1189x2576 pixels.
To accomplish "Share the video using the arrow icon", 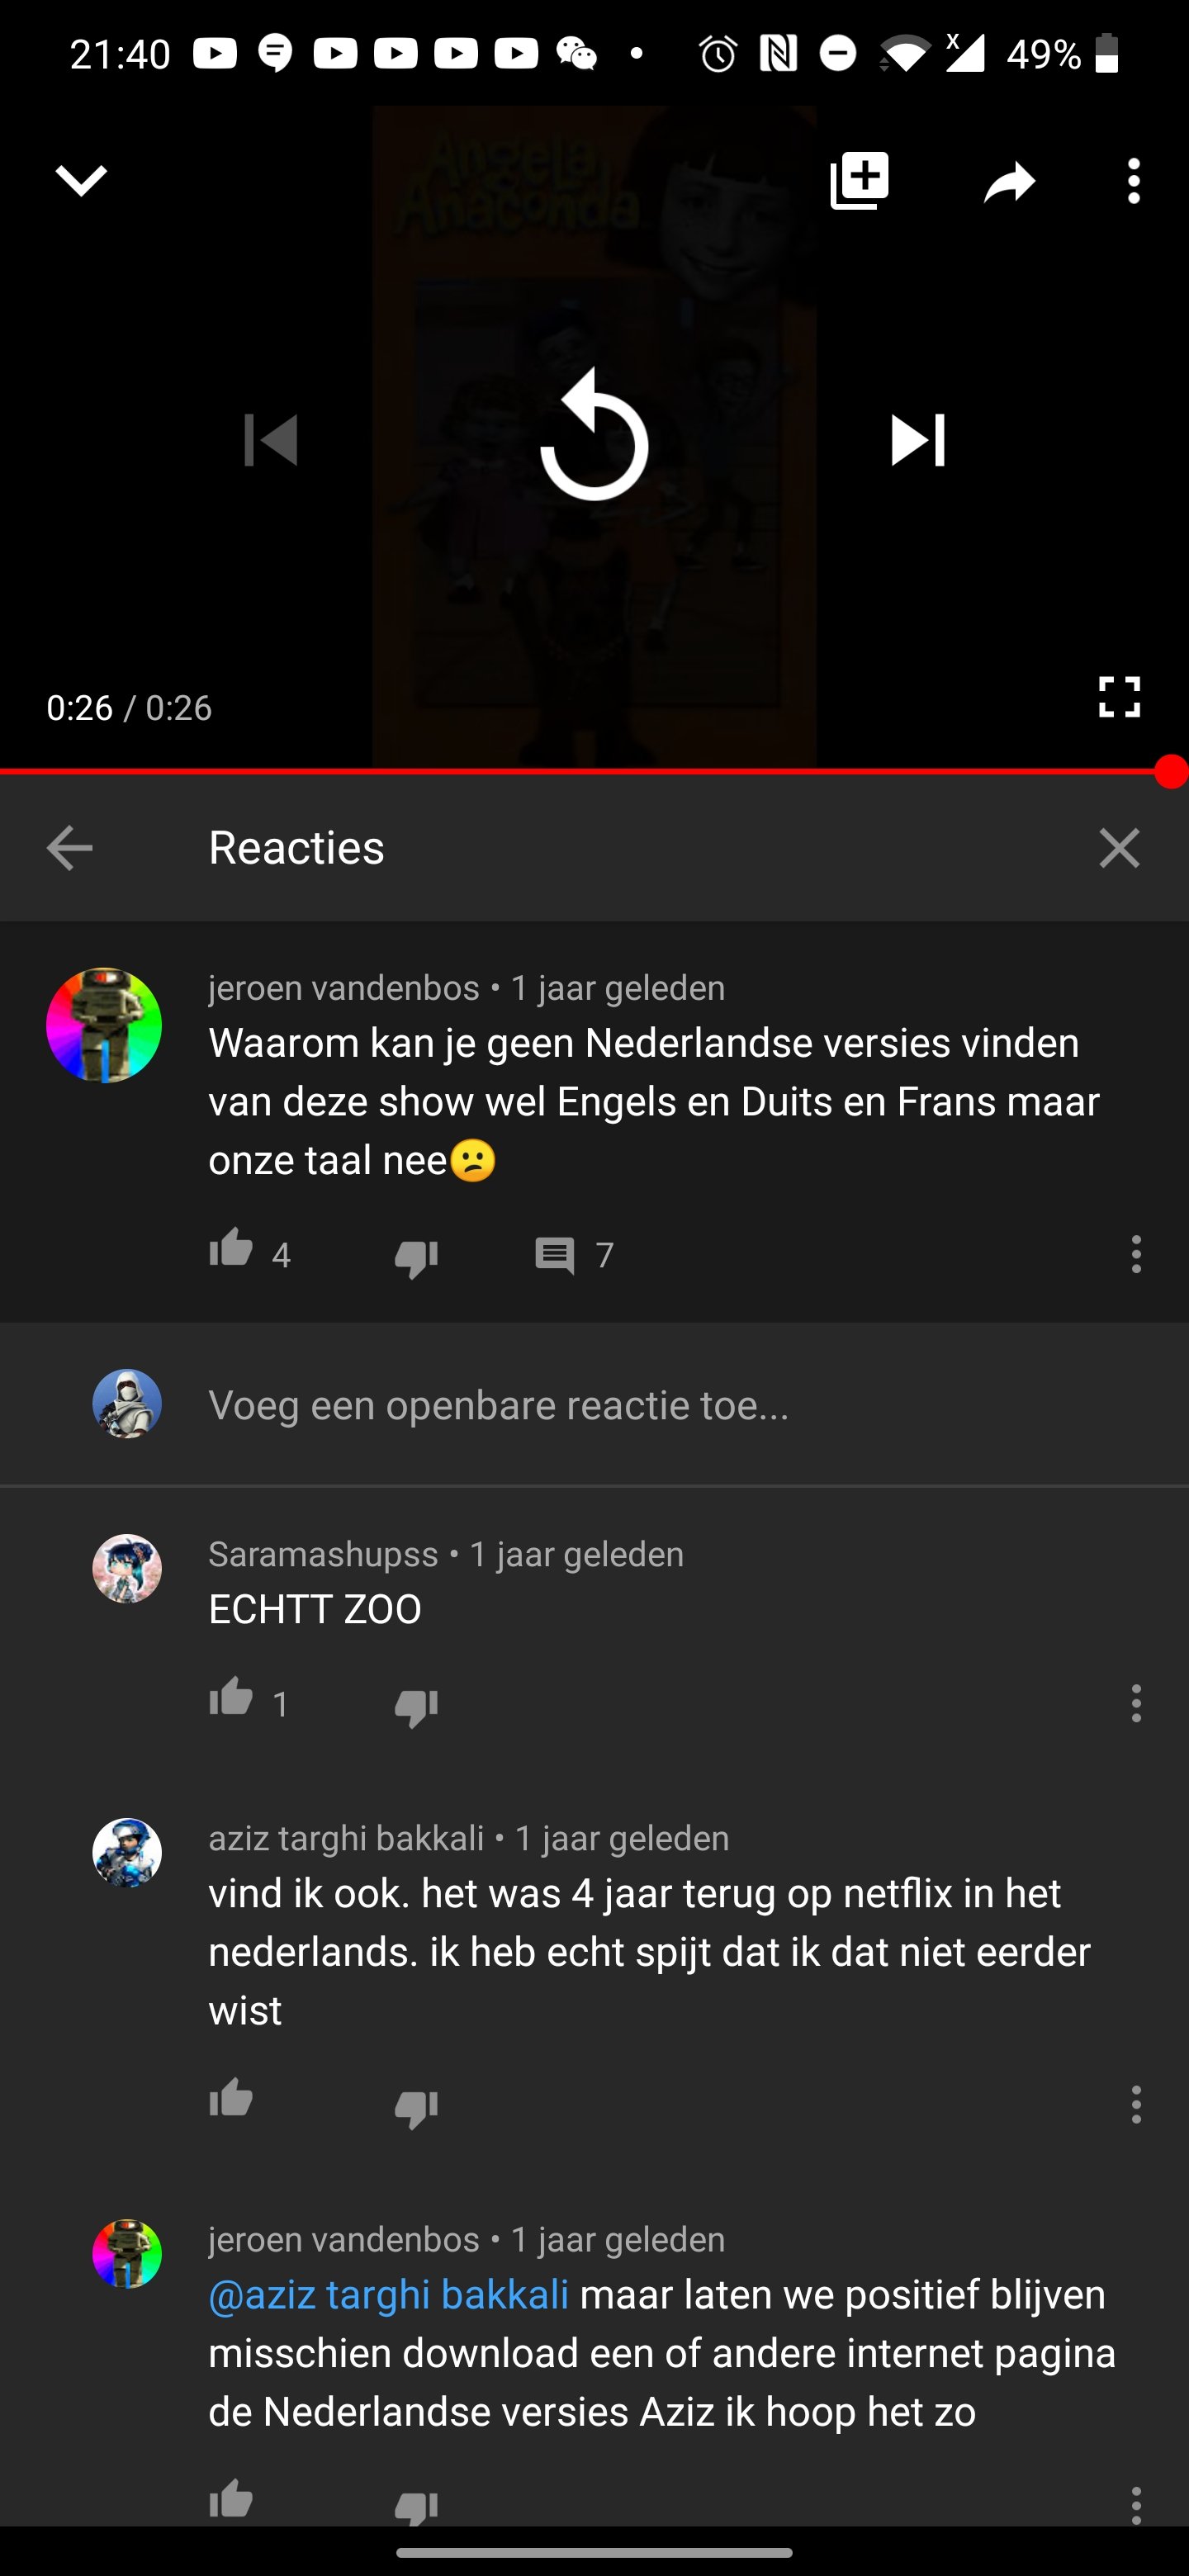I will 1009,182.
